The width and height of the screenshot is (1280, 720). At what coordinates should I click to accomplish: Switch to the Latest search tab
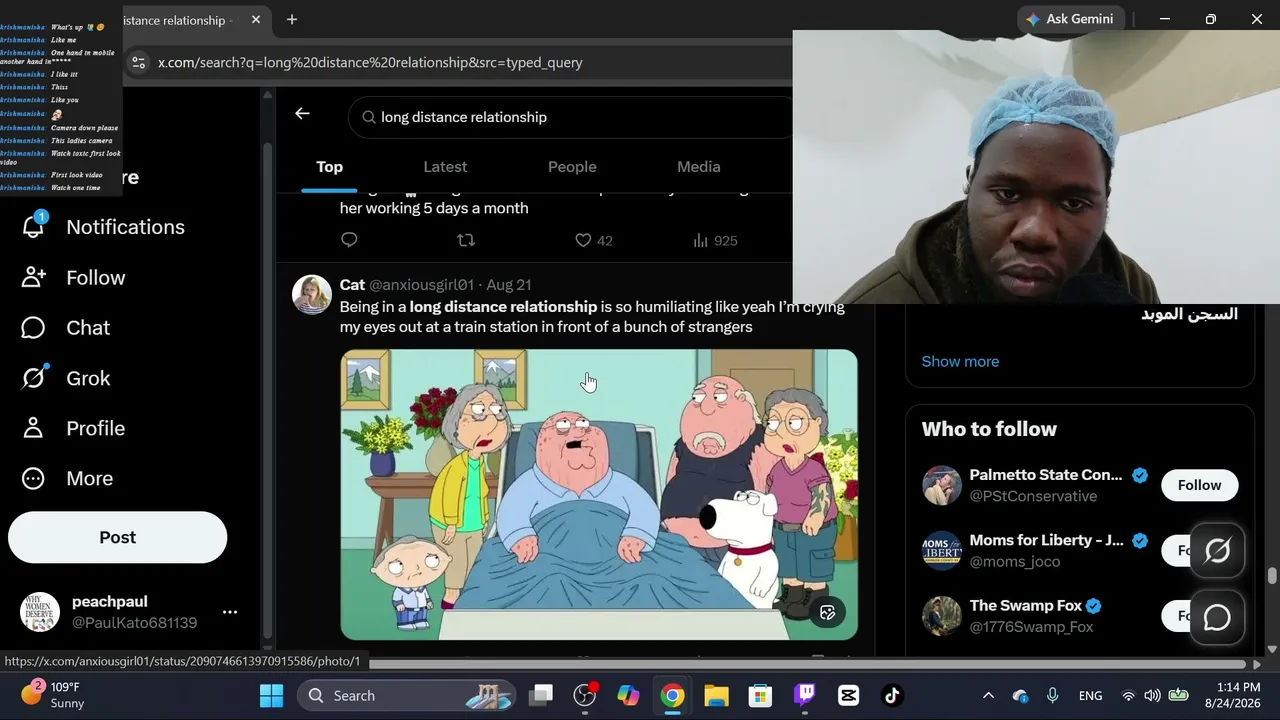(x=445, y=167)
